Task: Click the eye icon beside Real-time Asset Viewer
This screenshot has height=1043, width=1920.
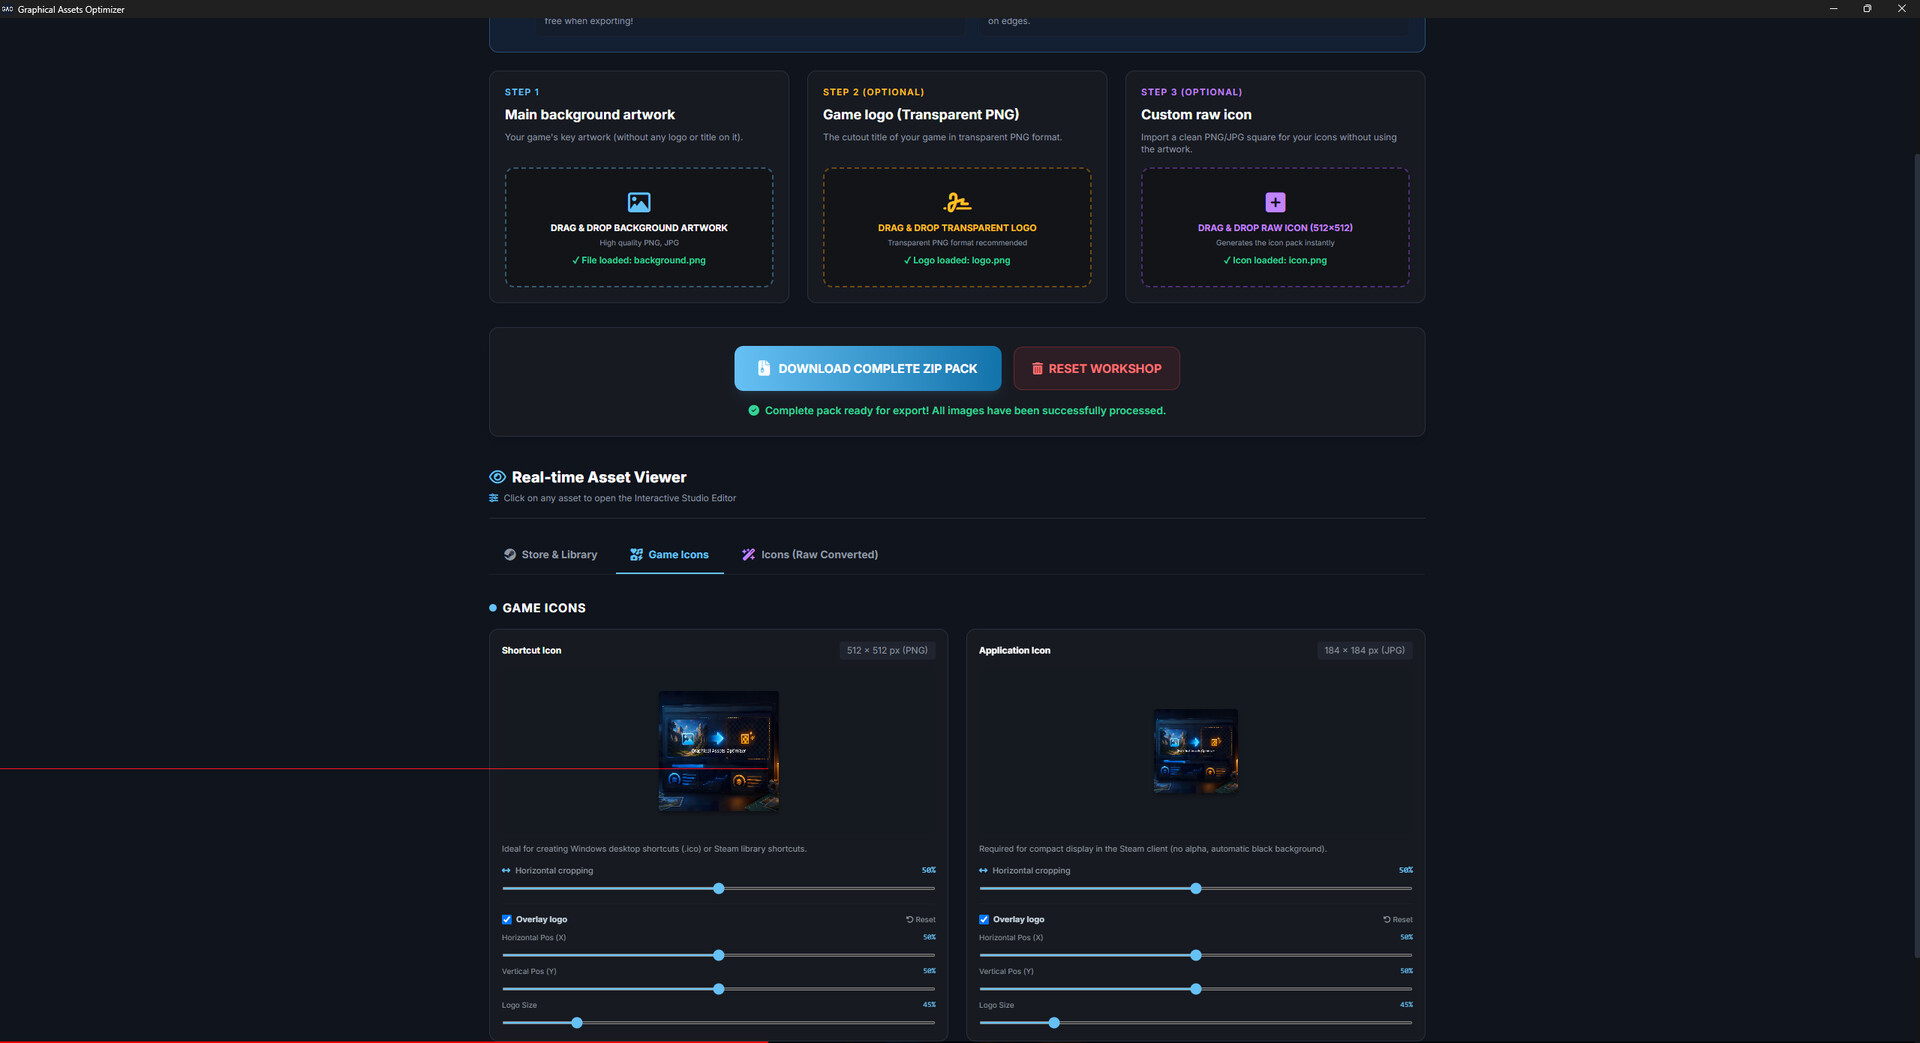Action: (497, 477)
